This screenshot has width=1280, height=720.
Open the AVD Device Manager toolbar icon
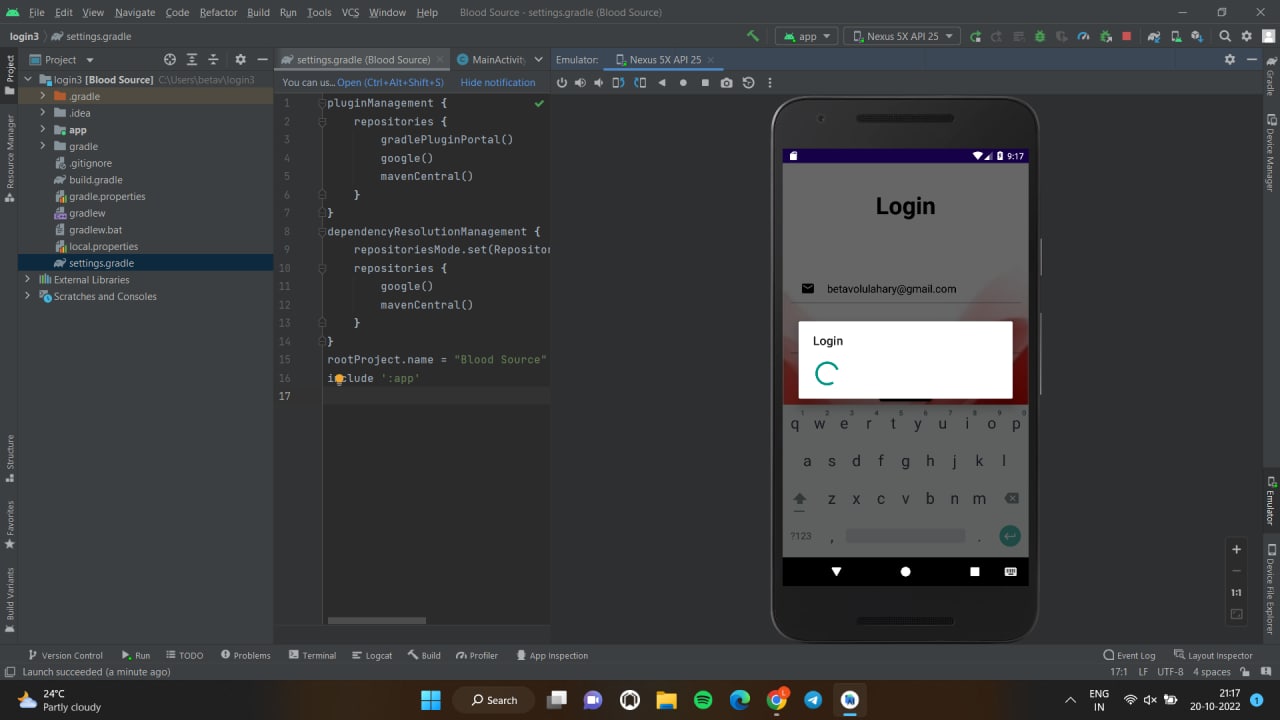coord(1175,36)
